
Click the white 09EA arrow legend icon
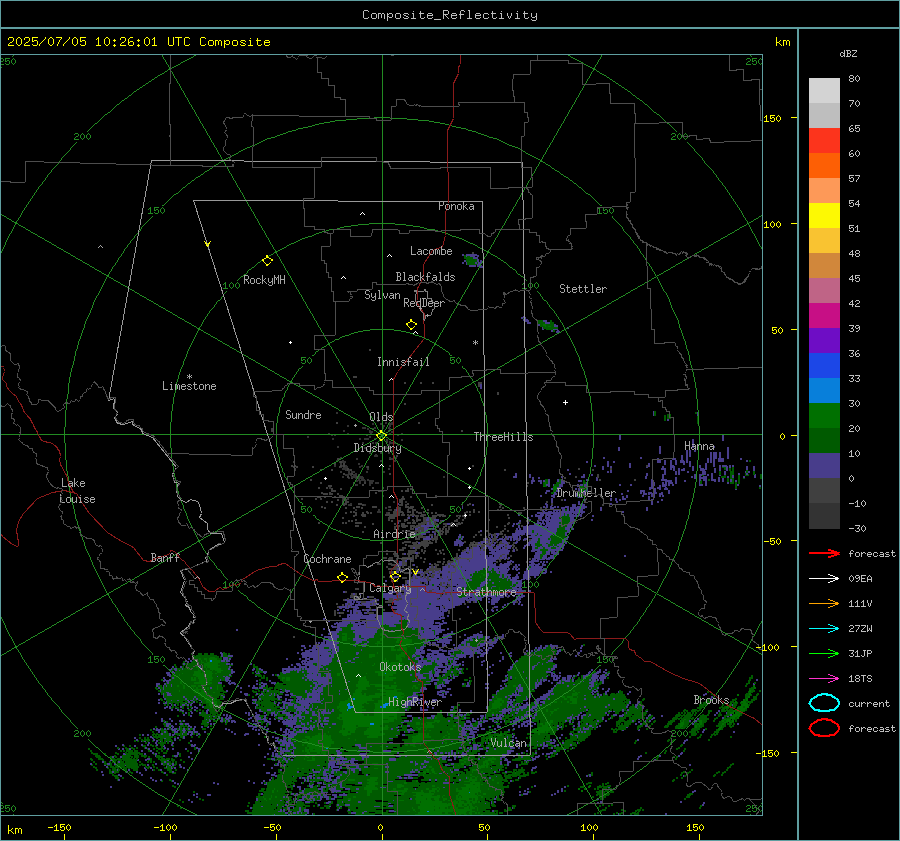click(x=824, y=578)
